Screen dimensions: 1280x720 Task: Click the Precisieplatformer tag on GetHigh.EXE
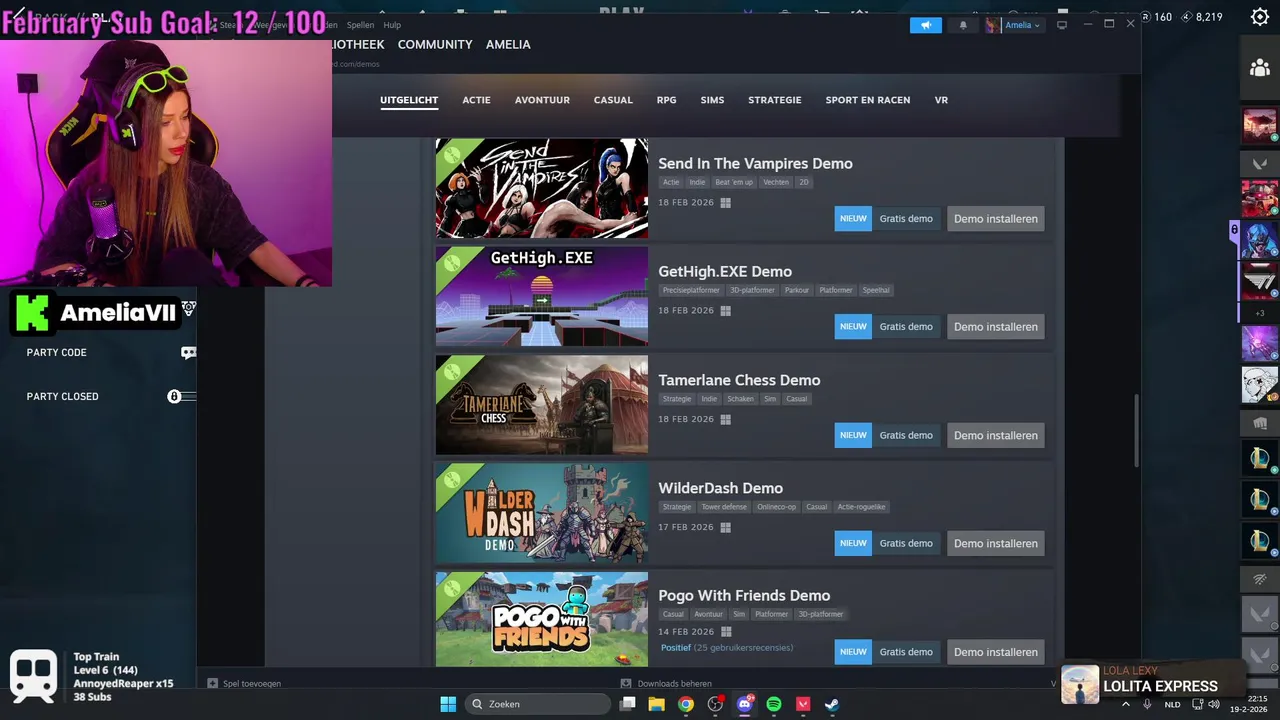691,290
